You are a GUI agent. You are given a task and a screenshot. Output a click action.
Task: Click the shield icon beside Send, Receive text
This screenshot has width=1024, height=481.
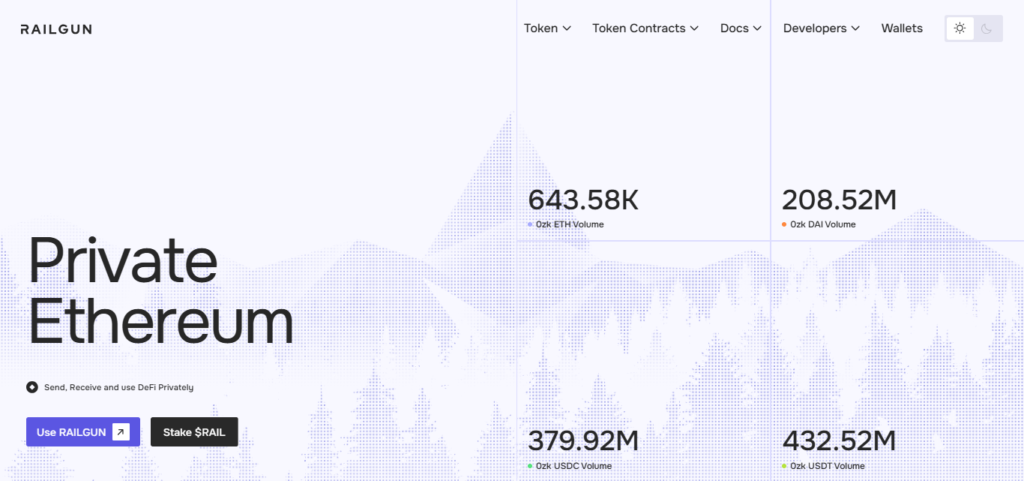(32, 388)
